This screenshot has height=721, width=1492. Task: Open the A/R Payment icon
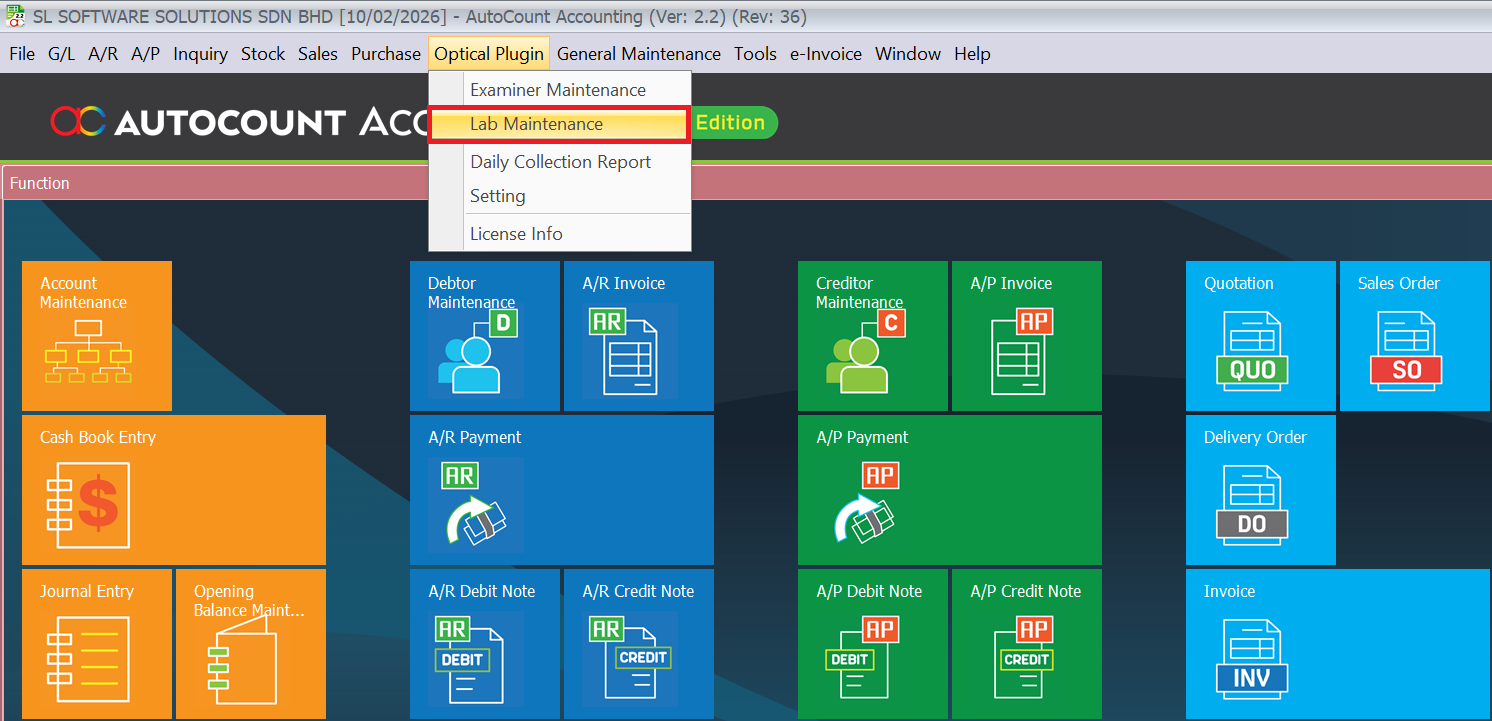(x=474, y=505)
